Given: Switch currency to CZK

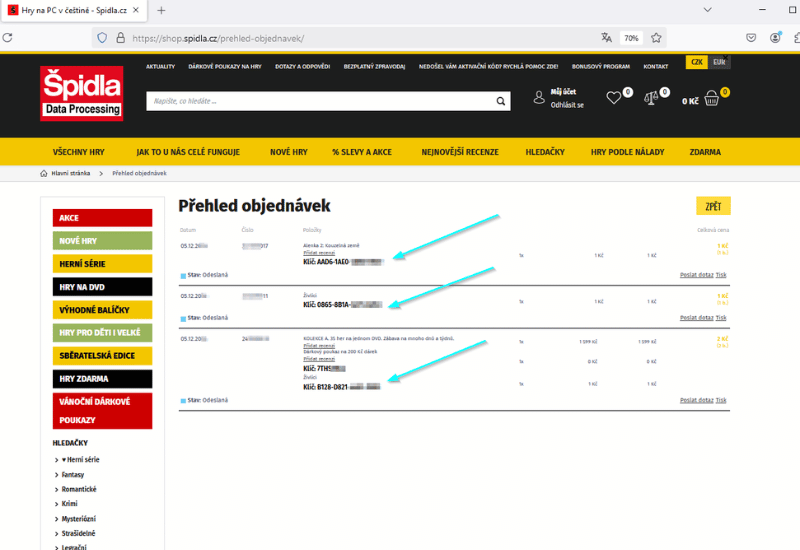Looking at the screenshot, I should 696,62.
